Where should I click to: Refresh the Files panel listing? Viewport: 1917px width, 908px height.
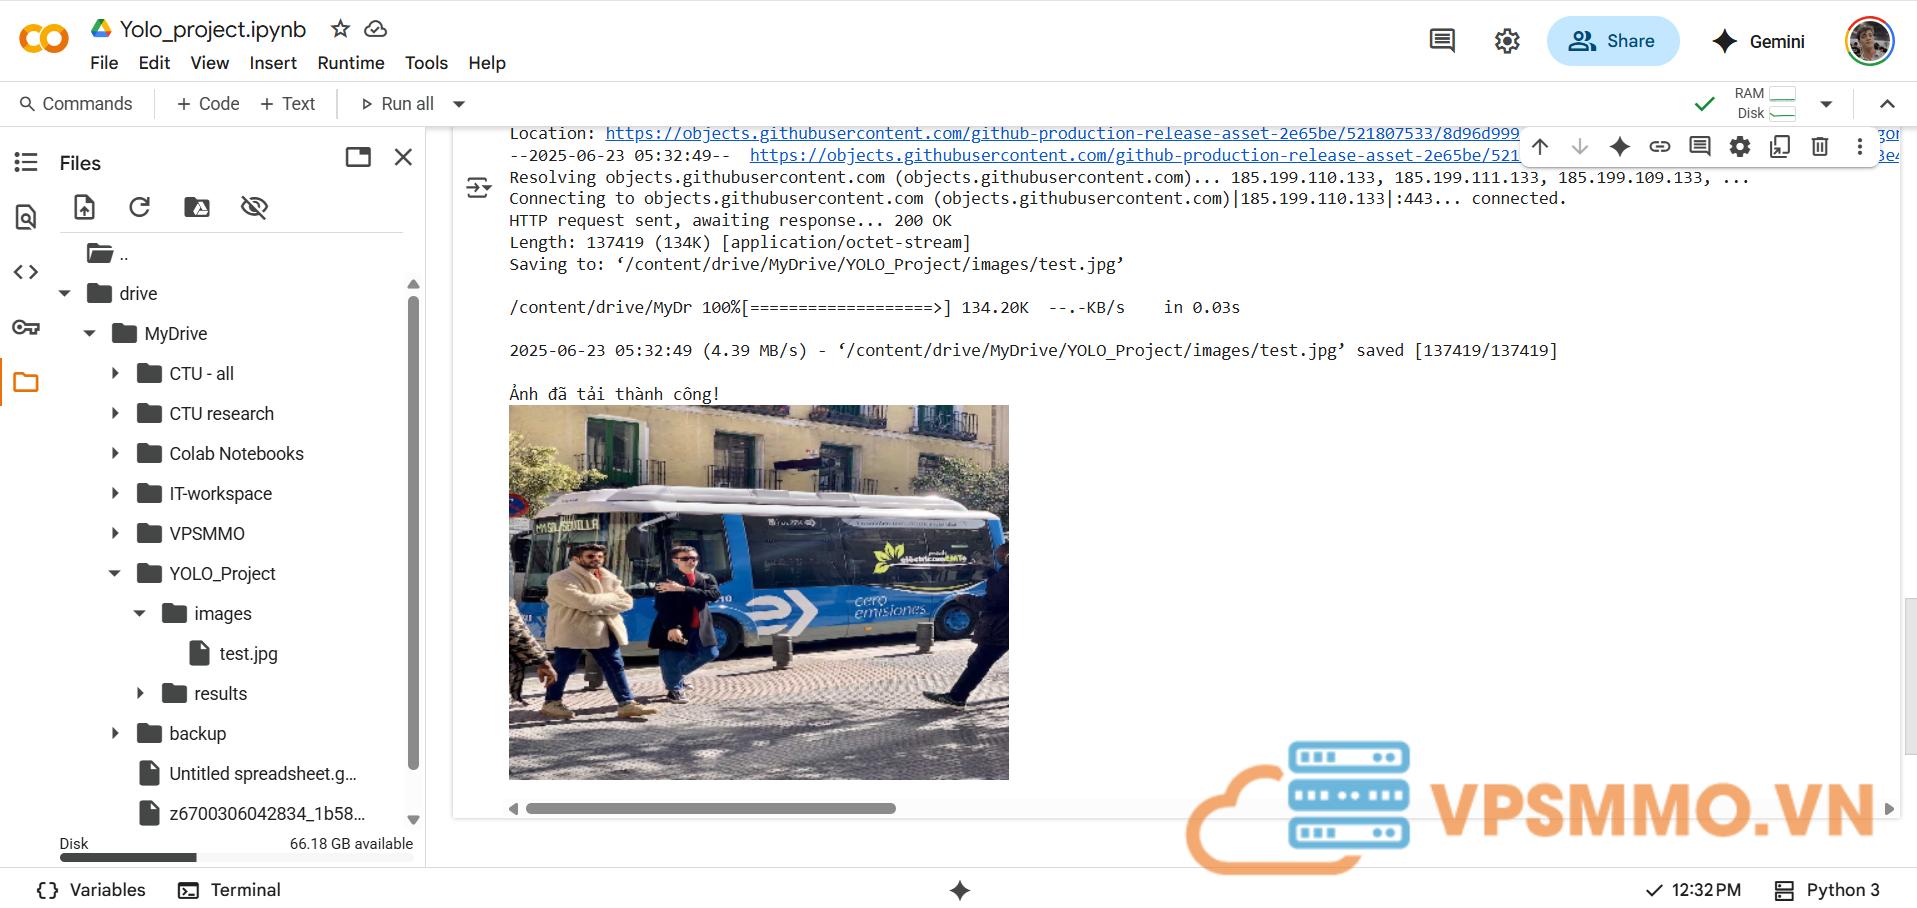tap(140, 207)
